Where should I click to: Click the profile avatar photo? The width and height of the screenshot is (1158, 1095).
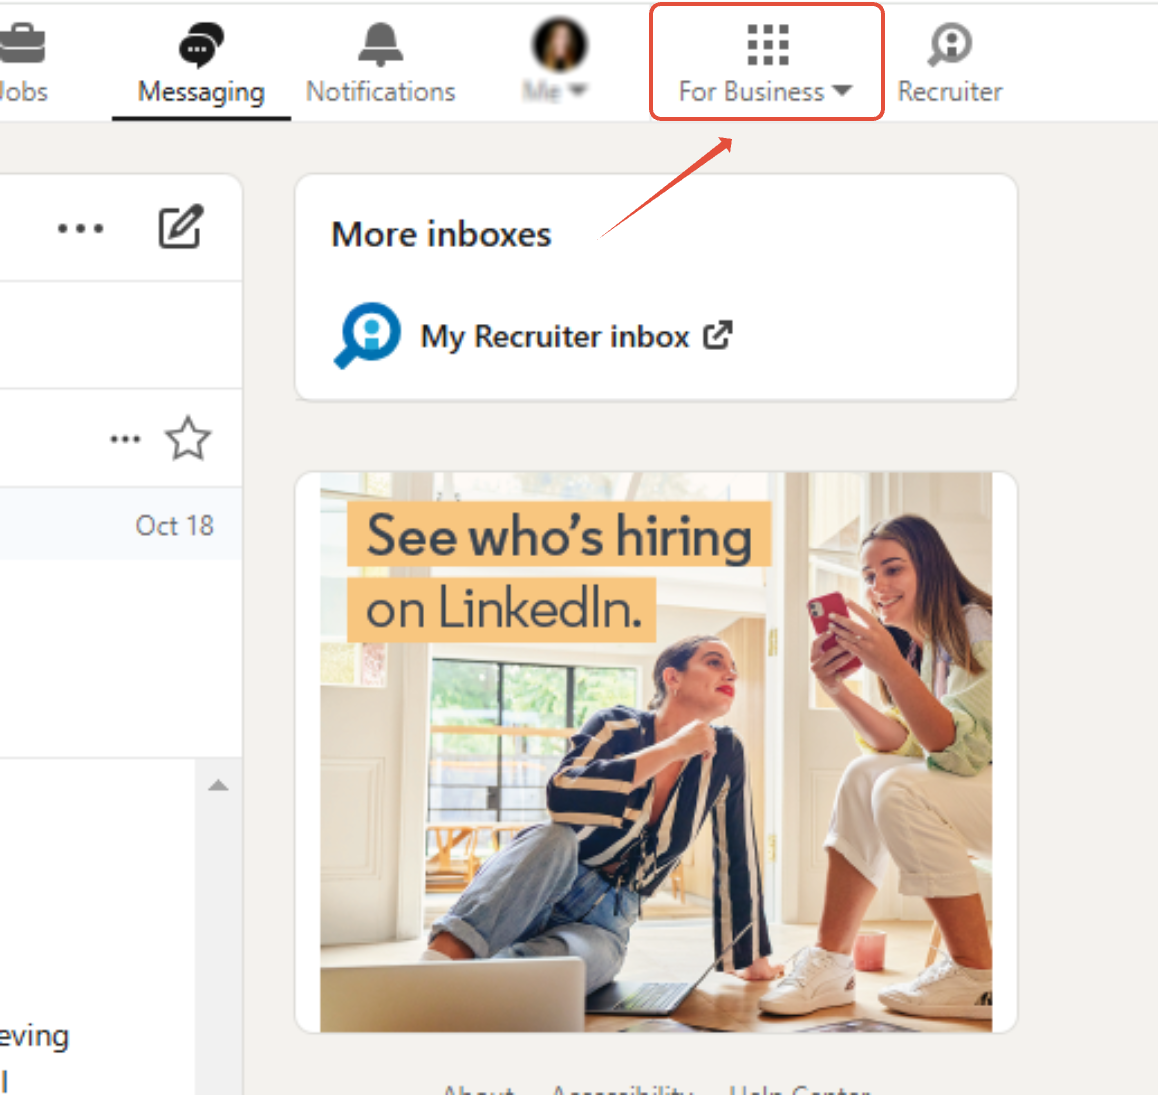pos(559,44)
